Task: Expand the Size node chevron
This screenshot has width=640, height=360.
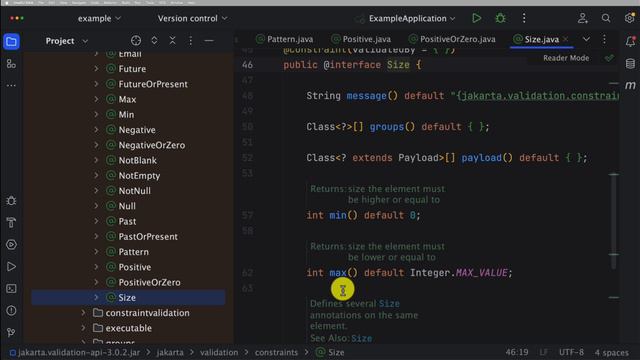Action: click(x=96, y=297)
